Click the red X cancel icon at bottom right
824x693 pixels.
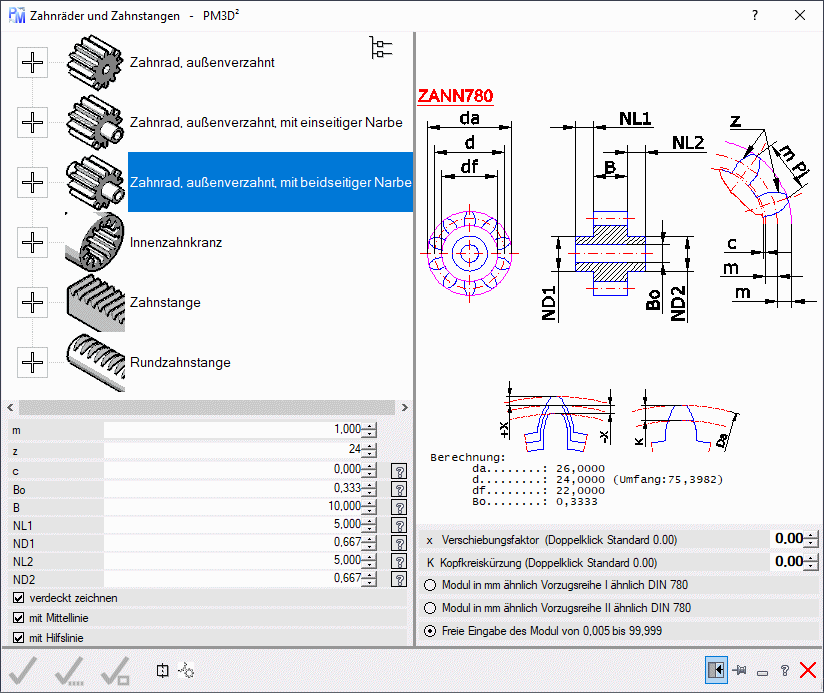coord(808,671)
